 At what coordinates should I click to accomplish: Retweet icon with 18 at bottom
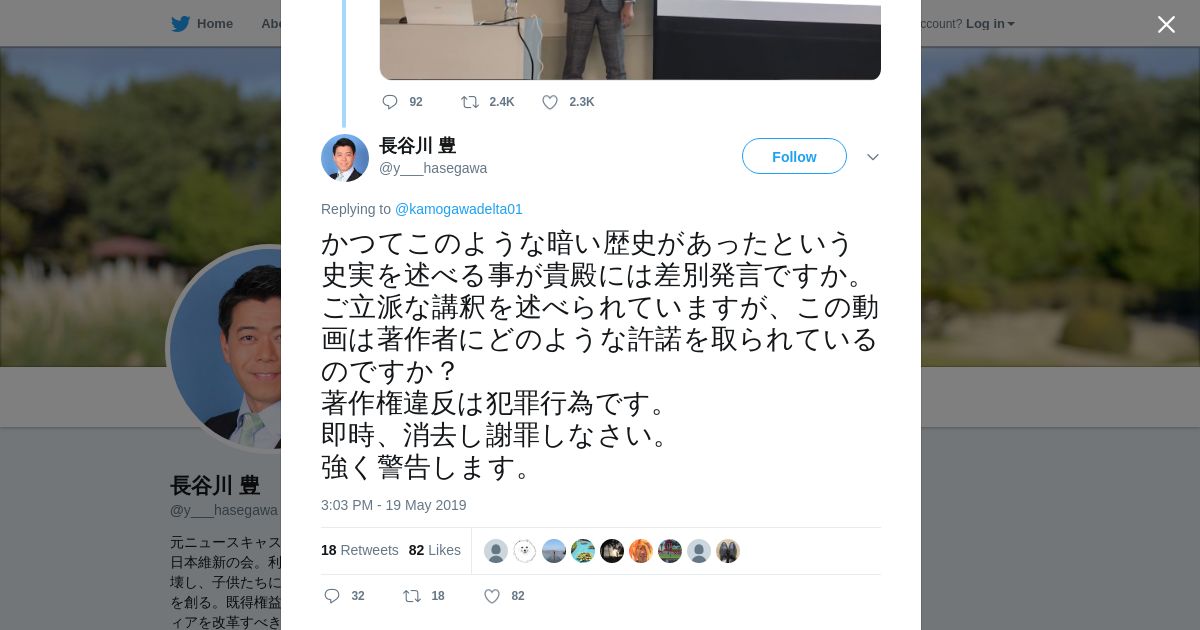pos(411,596)
